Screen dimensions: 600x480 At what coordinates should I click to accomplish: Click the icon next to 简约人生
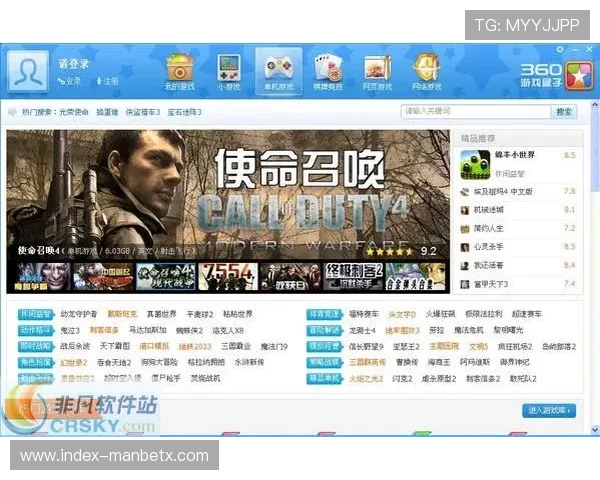(x=465, y=229)
